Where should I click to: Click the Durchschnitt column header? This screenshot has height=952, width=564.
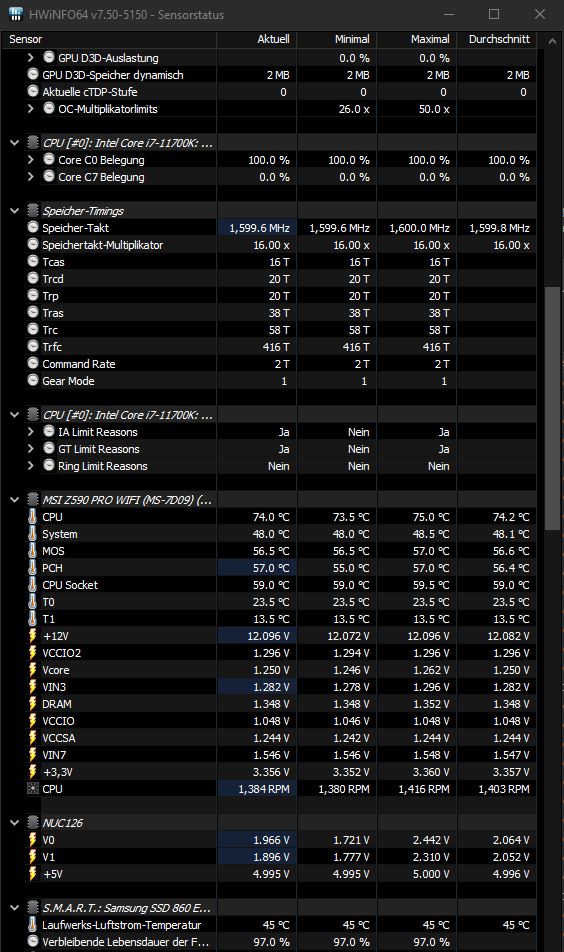[498, 39]
